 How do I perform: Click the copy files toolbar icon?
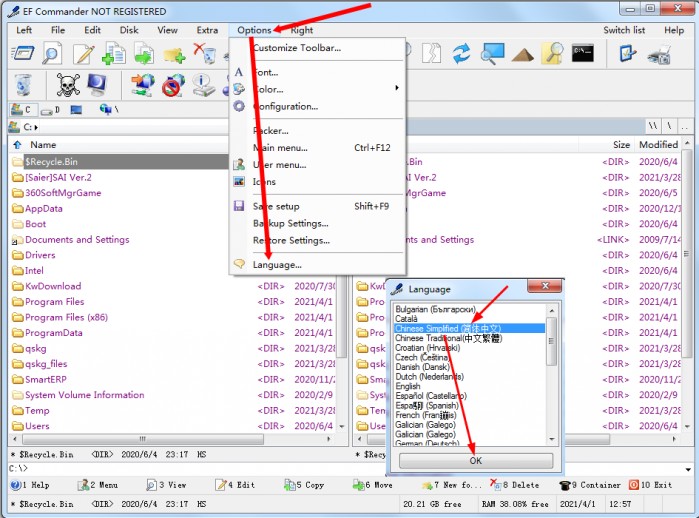[x=114, y=54]
